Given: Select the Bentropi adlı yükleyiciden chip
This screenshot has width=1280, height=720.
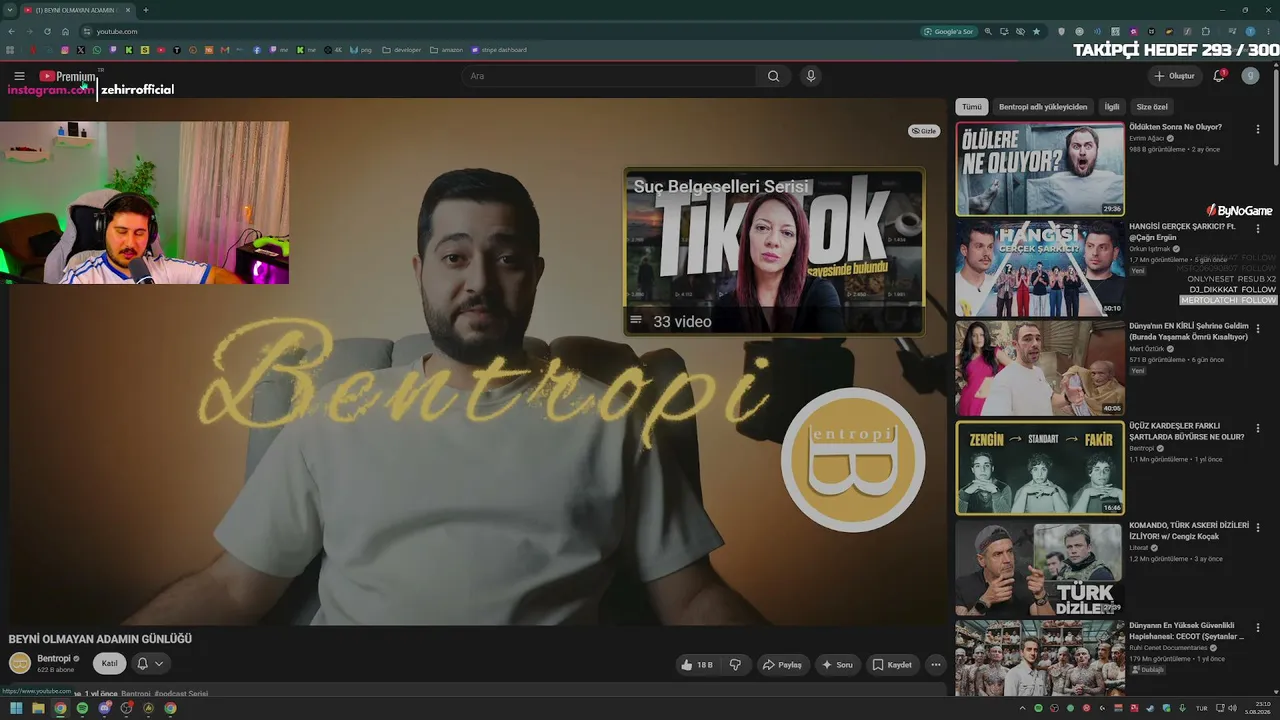Looking at the screenshot, I should (x=1043, y=107).
